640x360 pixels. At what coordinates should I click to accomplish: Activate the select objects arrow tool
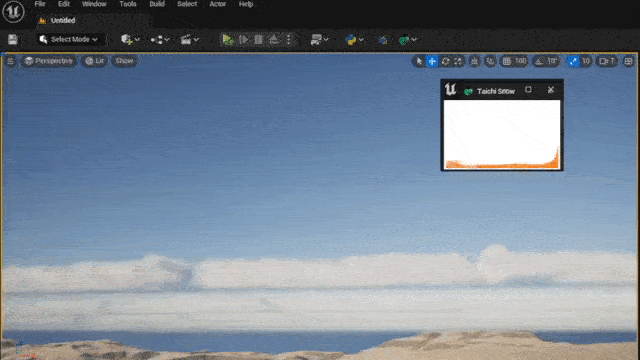click(419, 61)
